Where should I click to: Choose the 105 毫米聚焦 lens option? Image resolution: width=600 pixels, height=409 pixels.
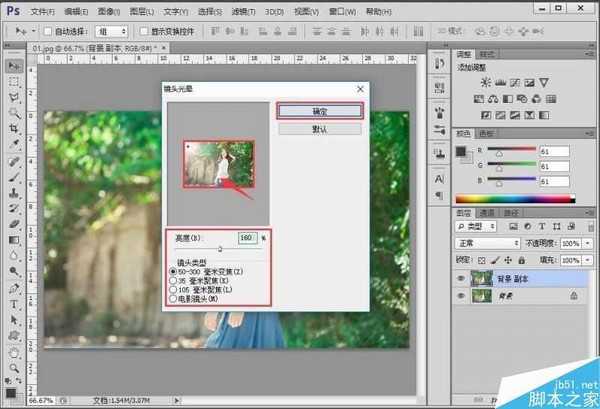(171, 290)
